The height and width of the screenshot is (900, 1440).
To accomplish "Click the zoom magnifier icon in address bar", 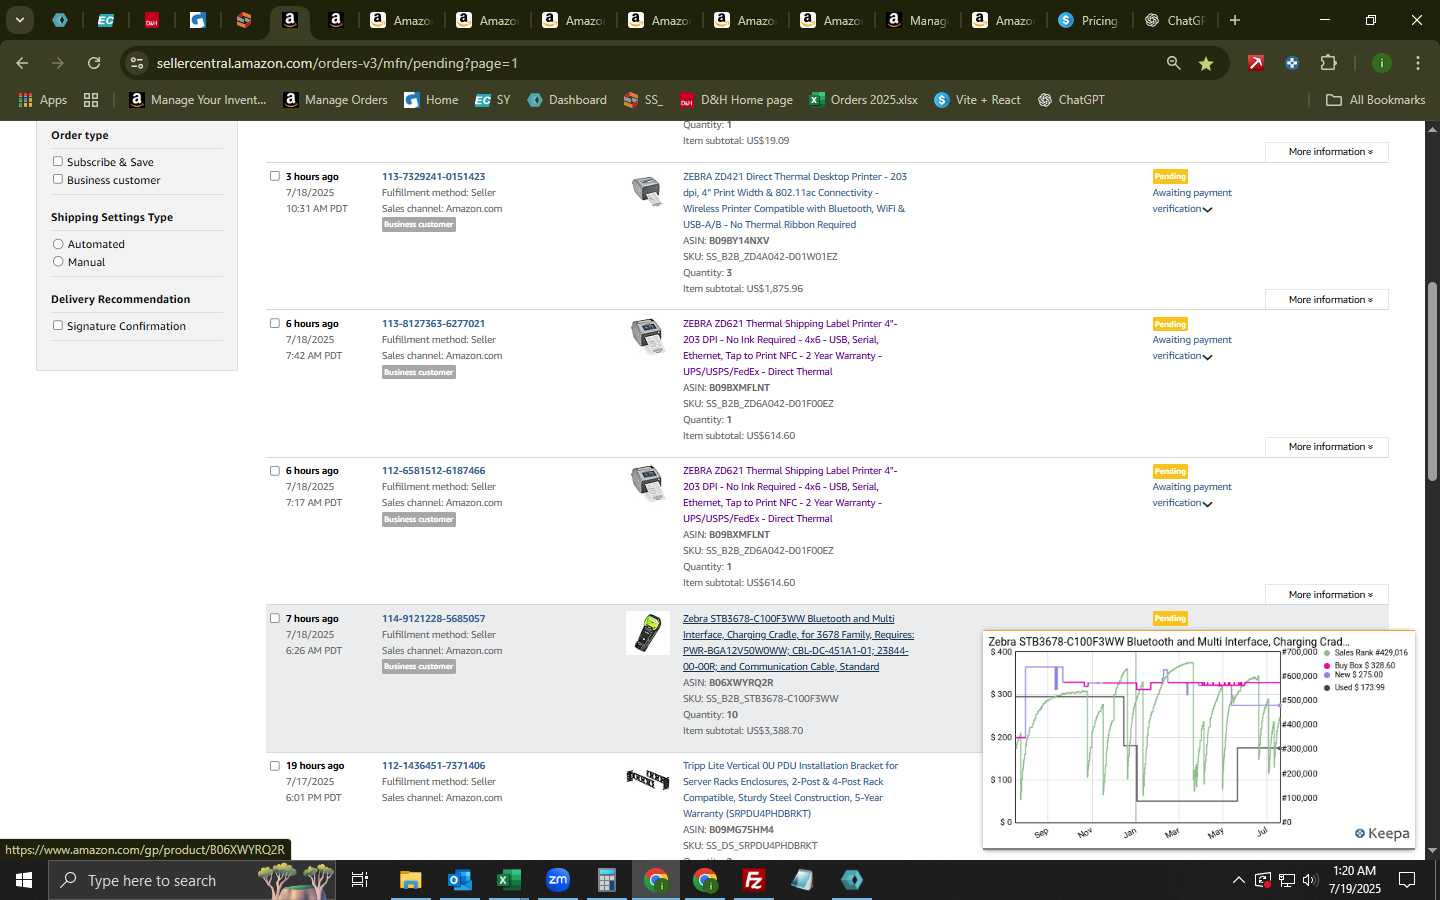I will pyautogui.click(x=1173, y=63).
